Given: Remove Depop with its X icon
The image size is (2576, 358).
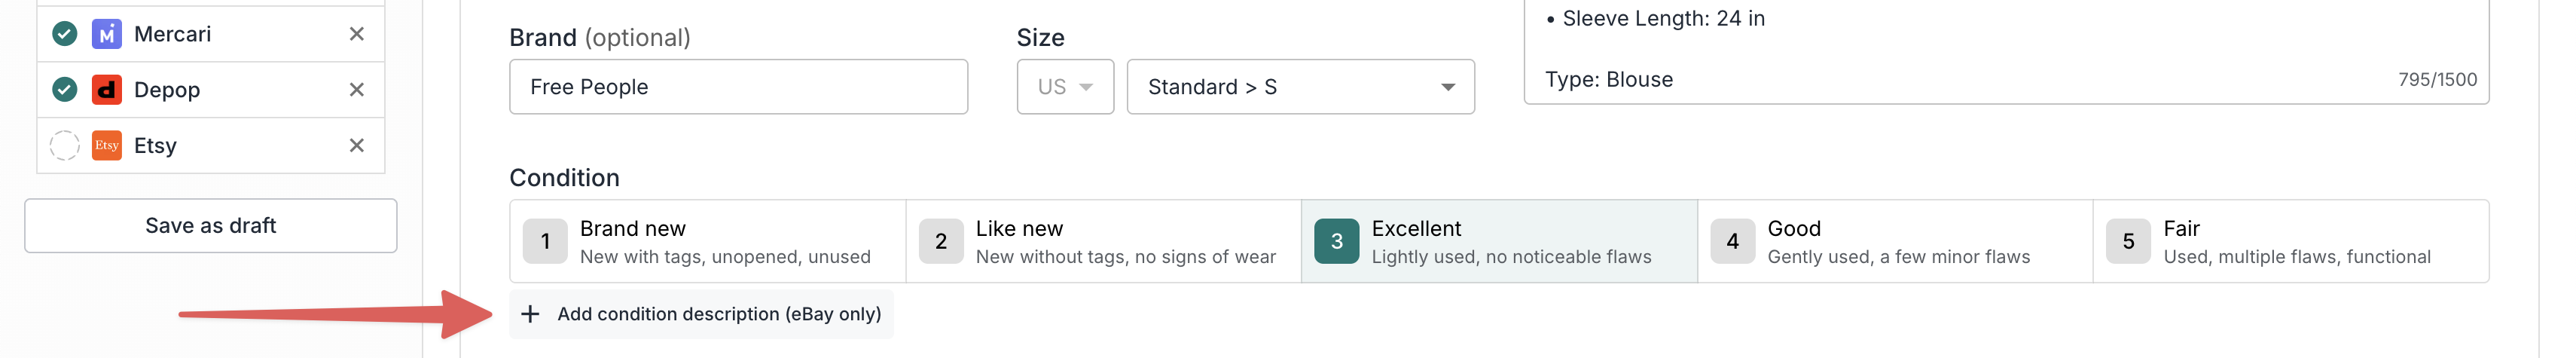Looking at the screenshot, I should tap(356, 90).
